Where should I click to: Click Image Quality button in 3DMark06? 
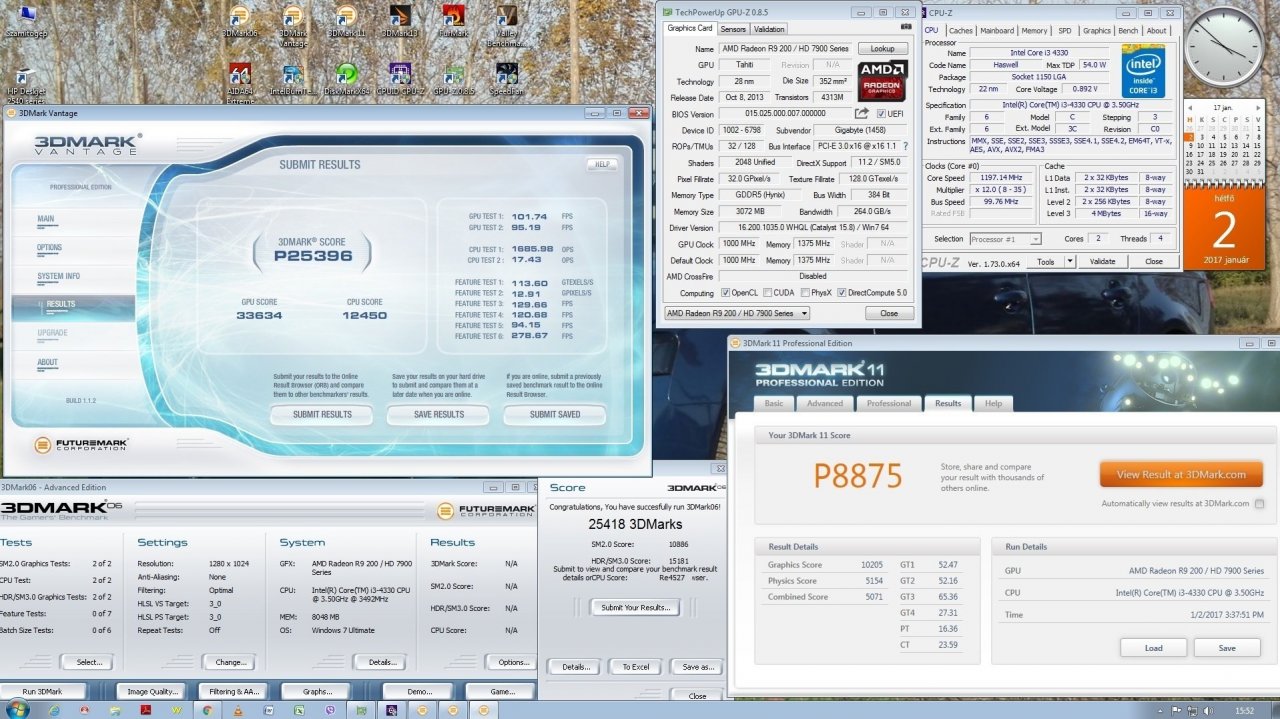point(150,691)
